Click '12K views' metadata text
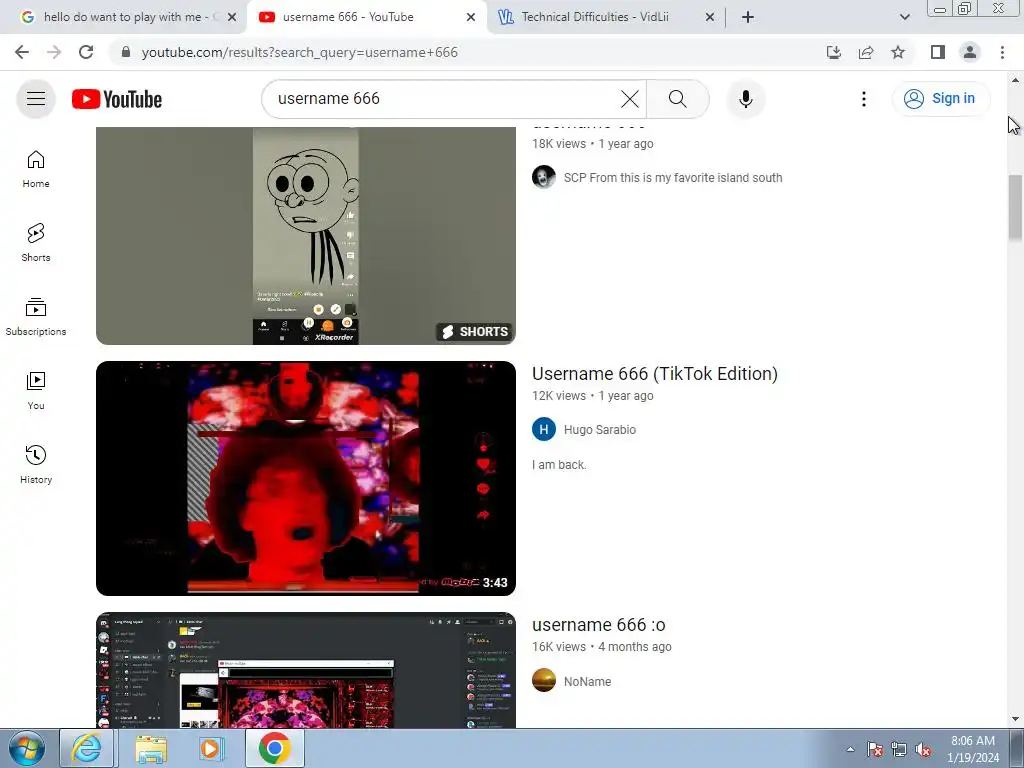Screen dimensions: 1024x768 tap(558, 396)
